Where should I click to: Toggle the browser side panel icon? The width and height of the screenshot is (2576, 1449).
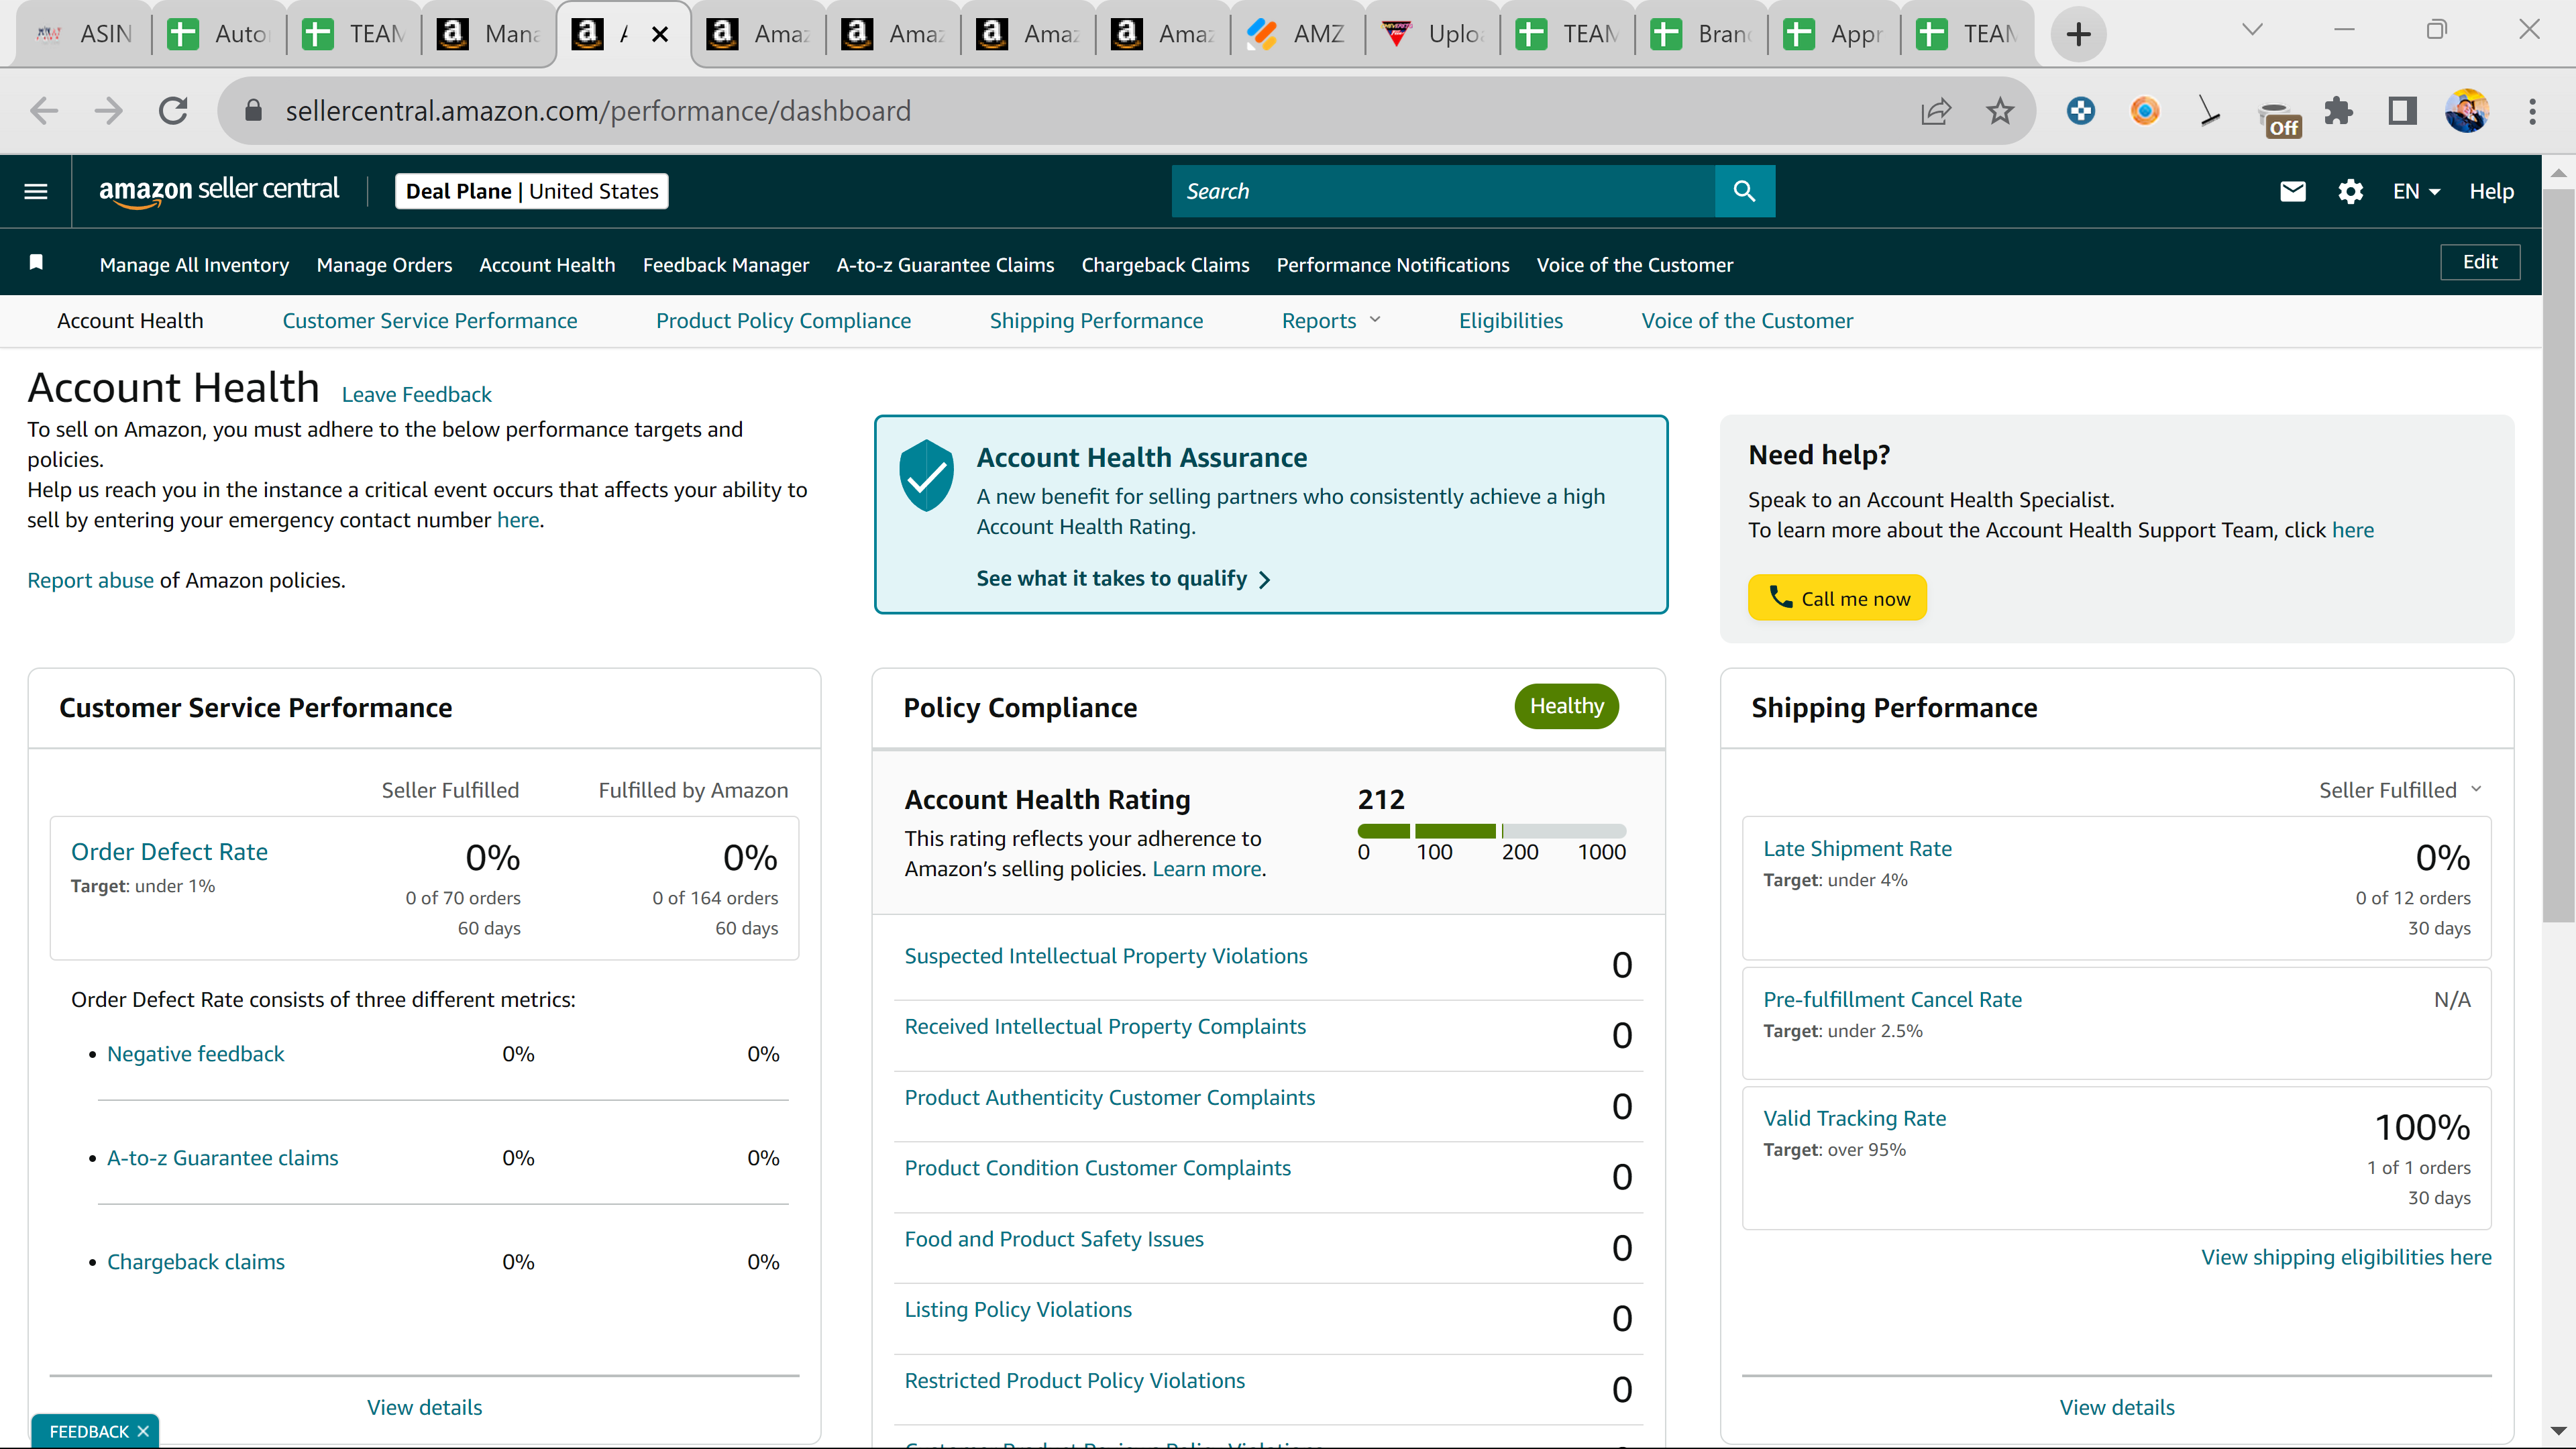(2402, 111)
